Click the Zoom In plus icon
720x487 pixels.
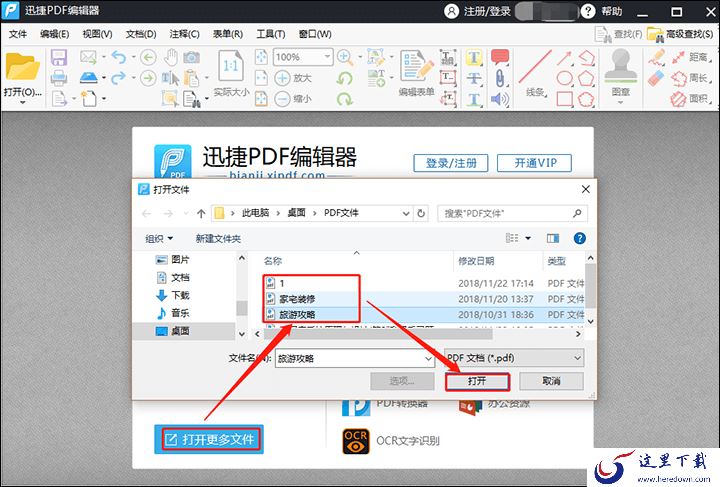pos(282,78)
